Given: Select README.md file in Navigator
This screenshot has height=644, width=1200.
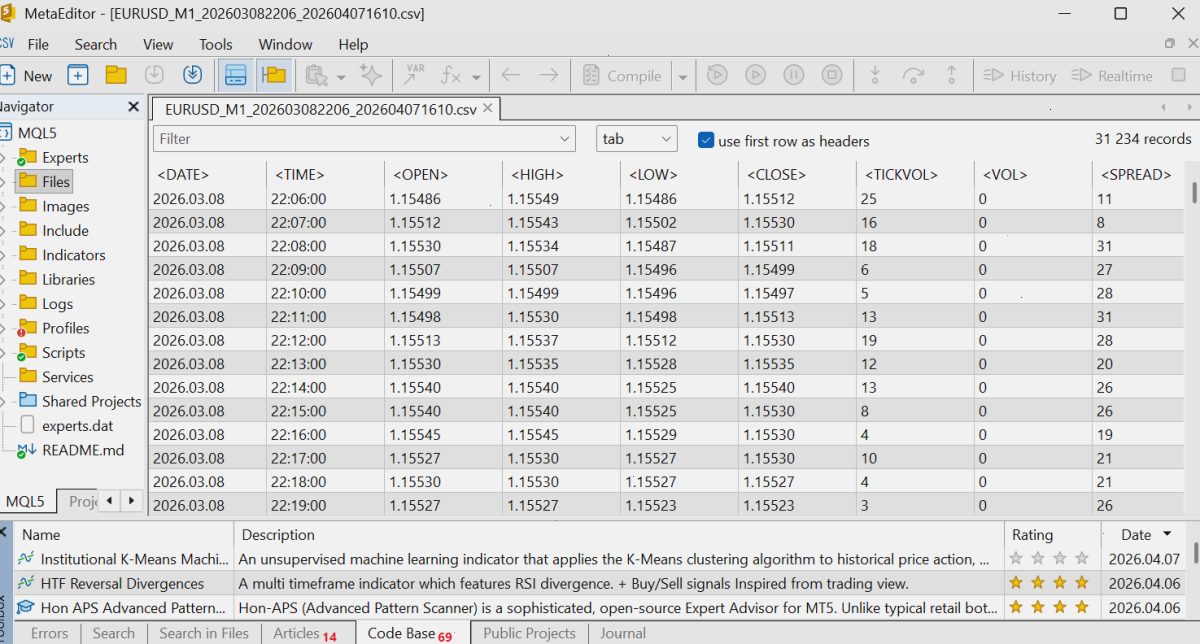Looking at the screenshot, I should (83, 450).
